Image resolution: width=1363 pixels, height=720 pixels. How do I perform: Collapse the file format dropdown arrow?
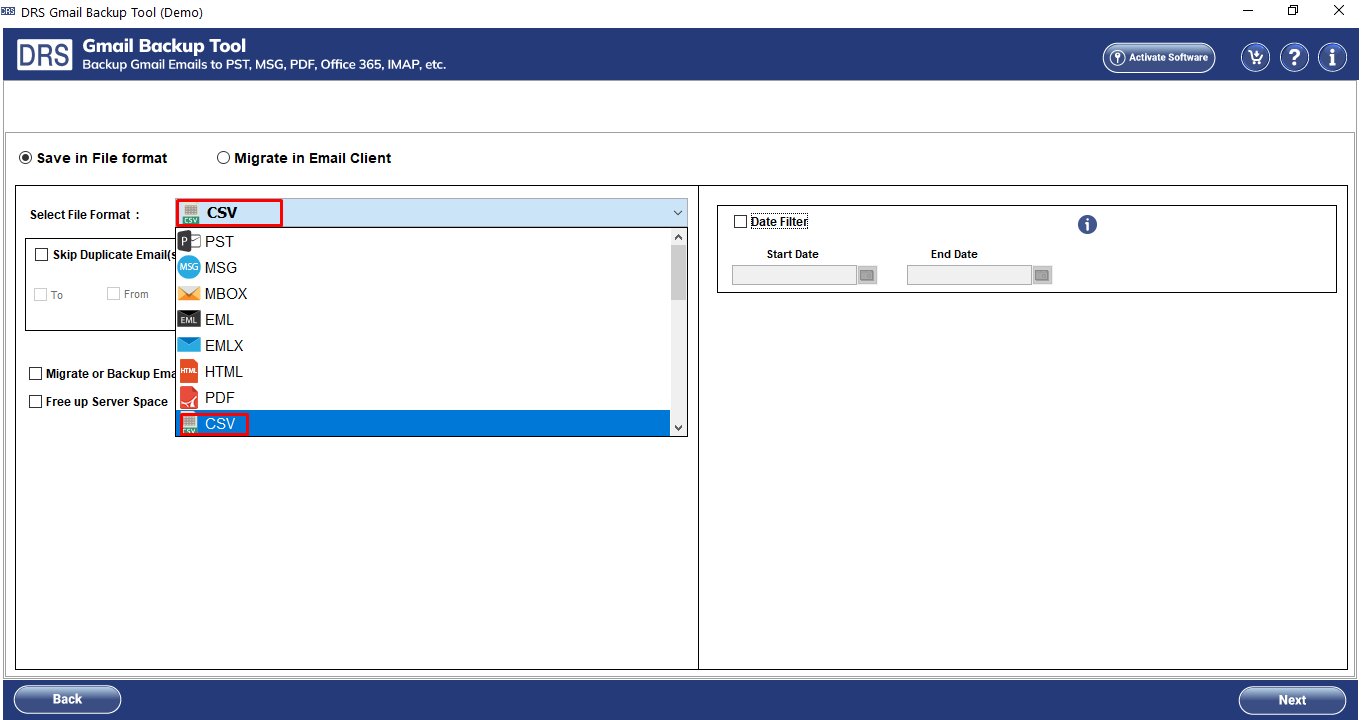tap(677, 213)
